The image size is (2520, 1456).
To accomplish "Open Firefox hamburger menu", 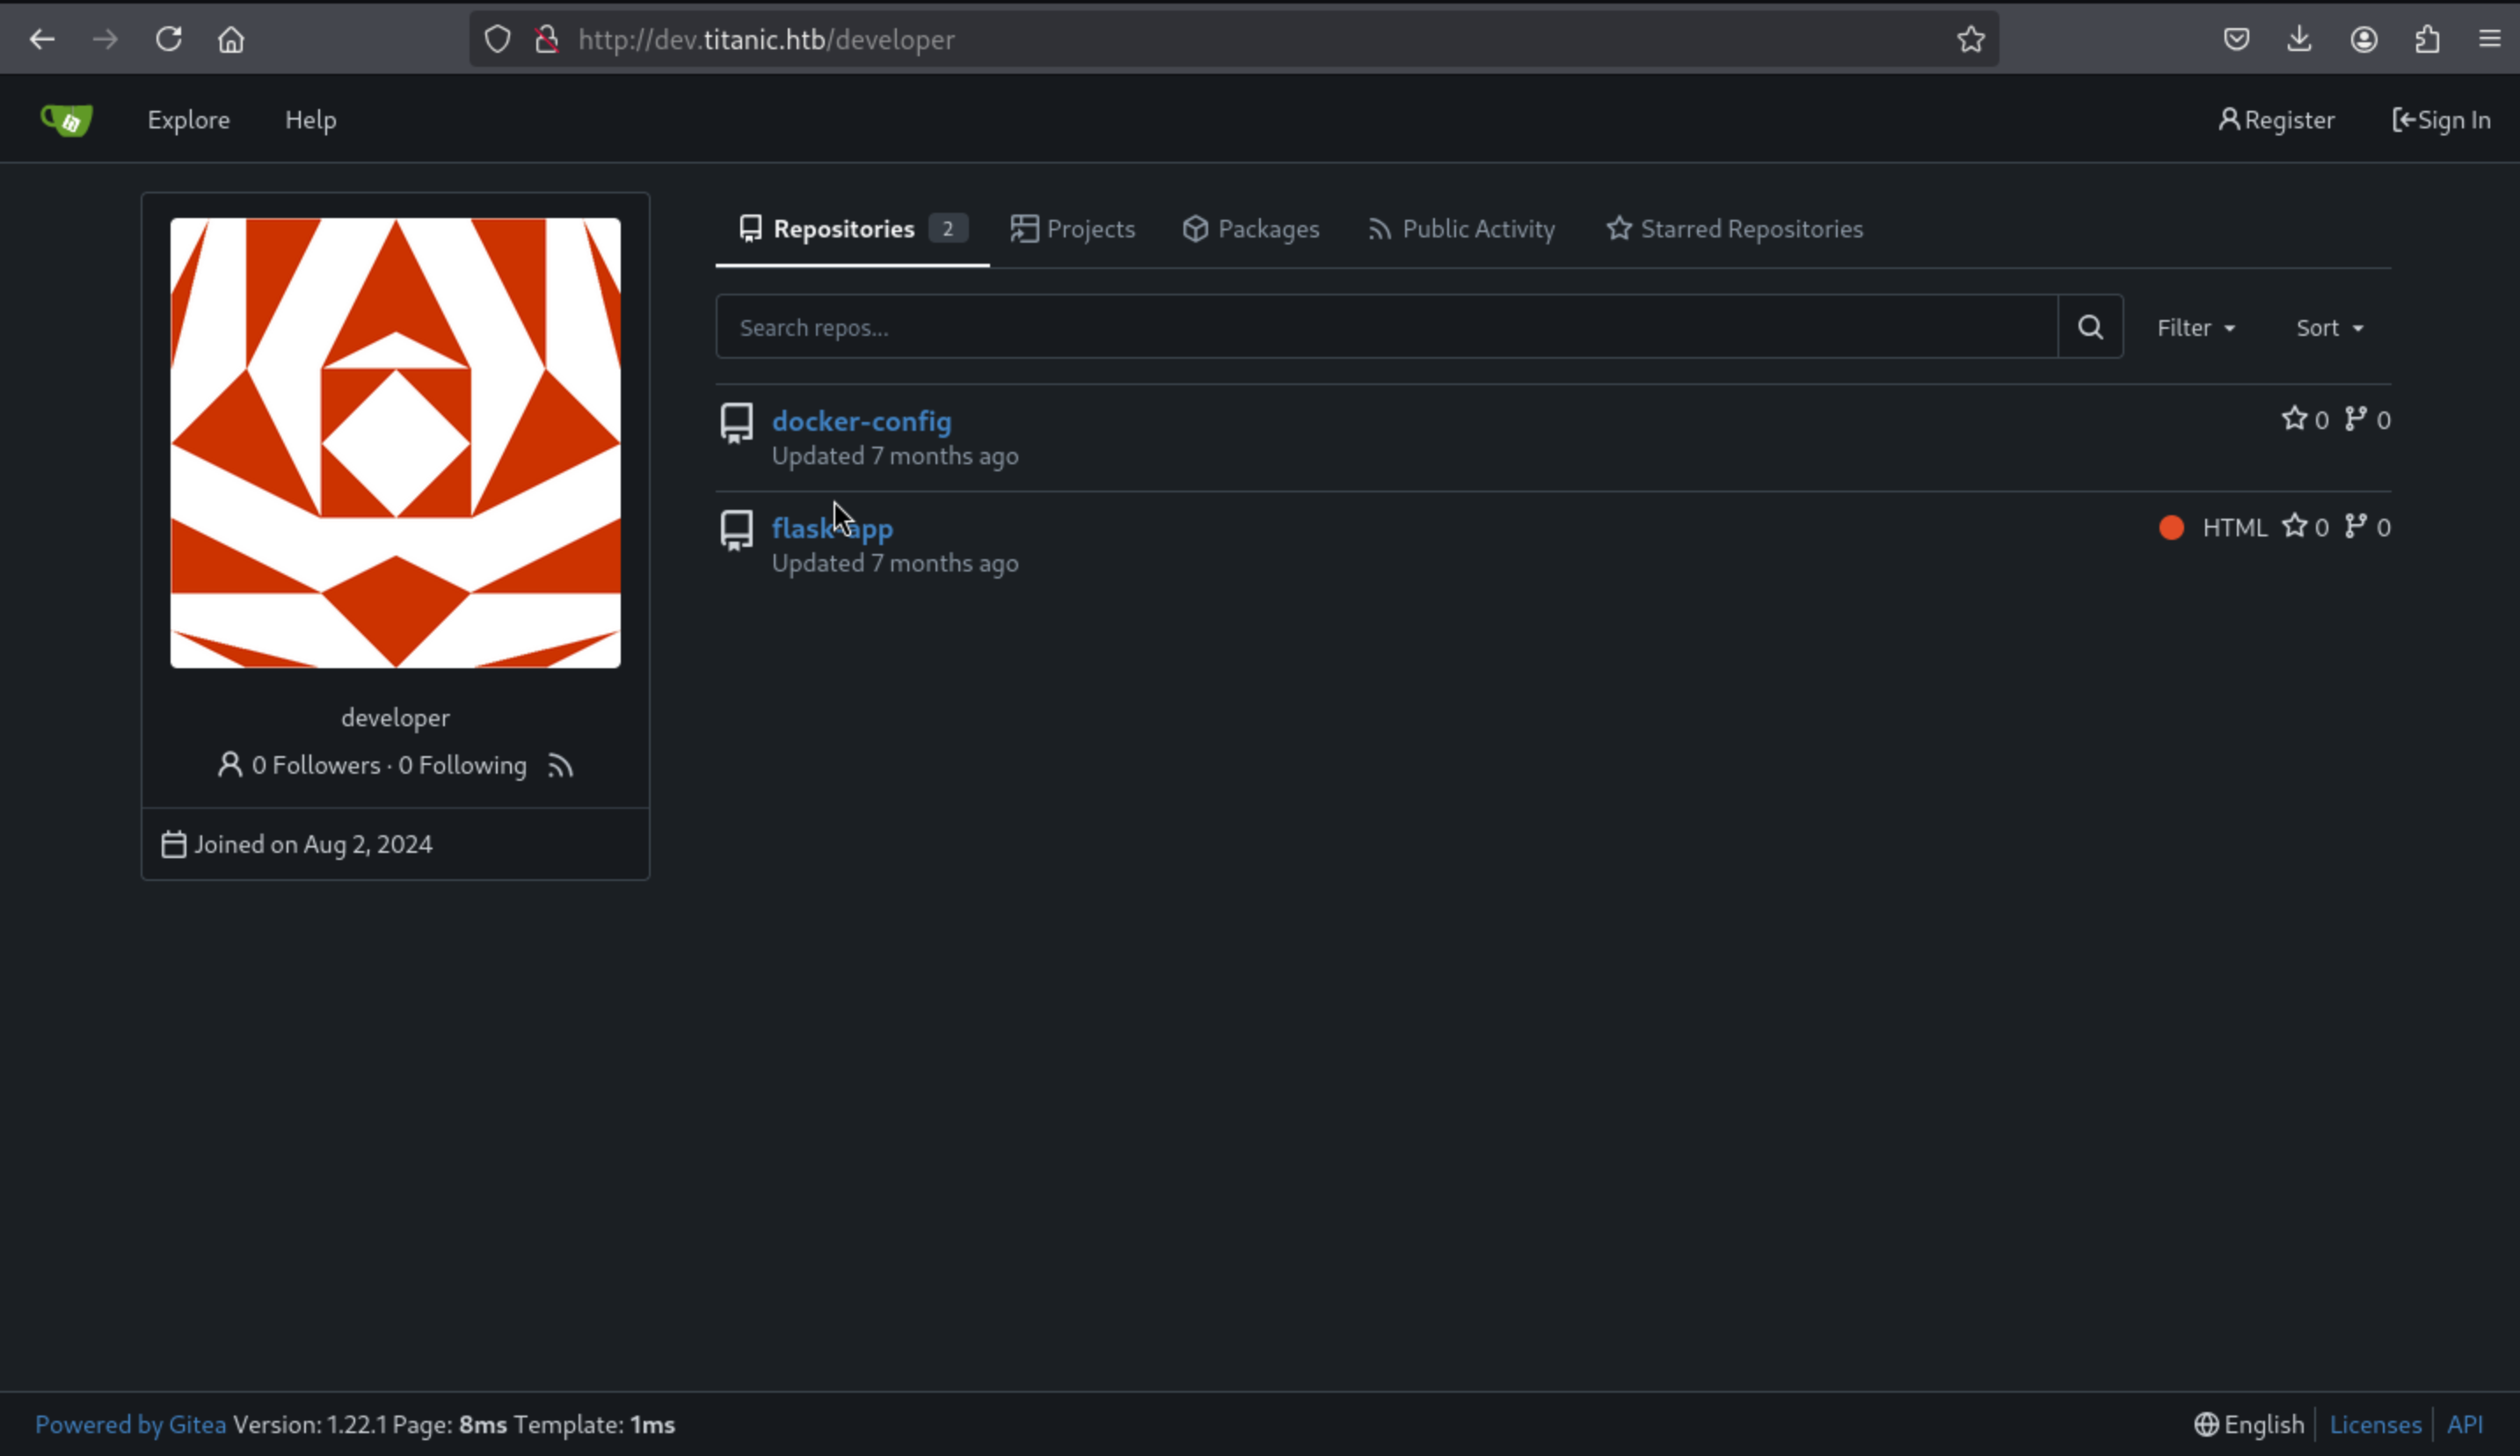I will pyautogui.click(x=2489, y=40).
